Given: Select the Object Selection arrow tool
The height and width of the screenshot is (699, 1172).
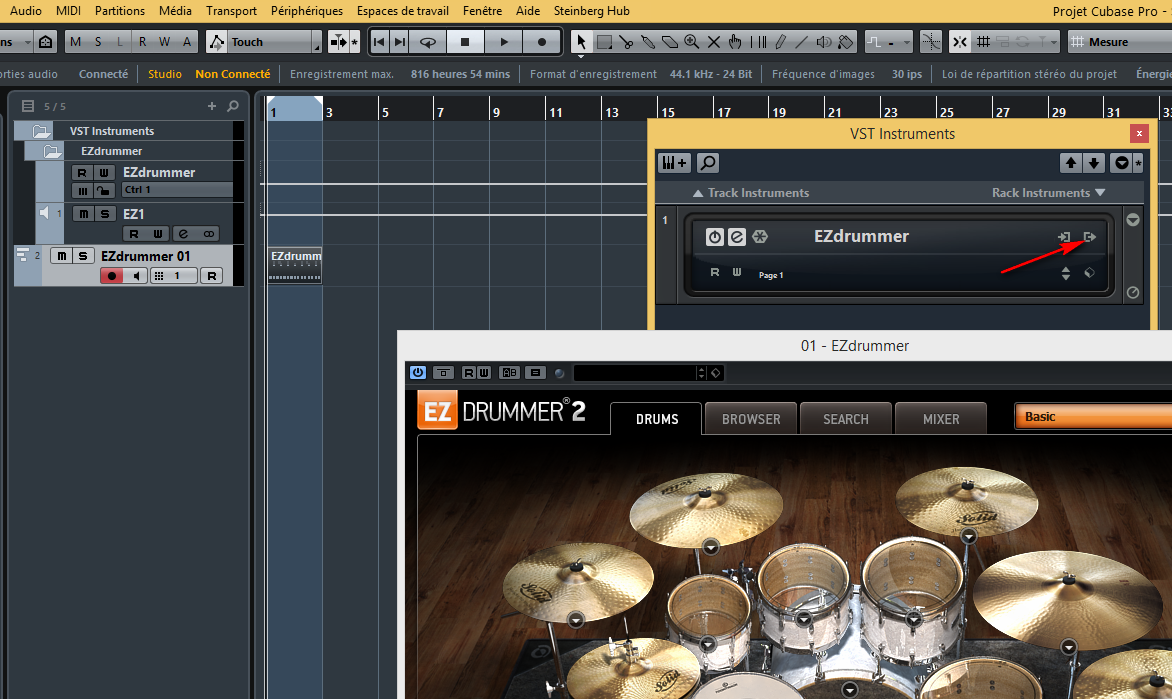Looking at the screenshot, I should [581, 42].
